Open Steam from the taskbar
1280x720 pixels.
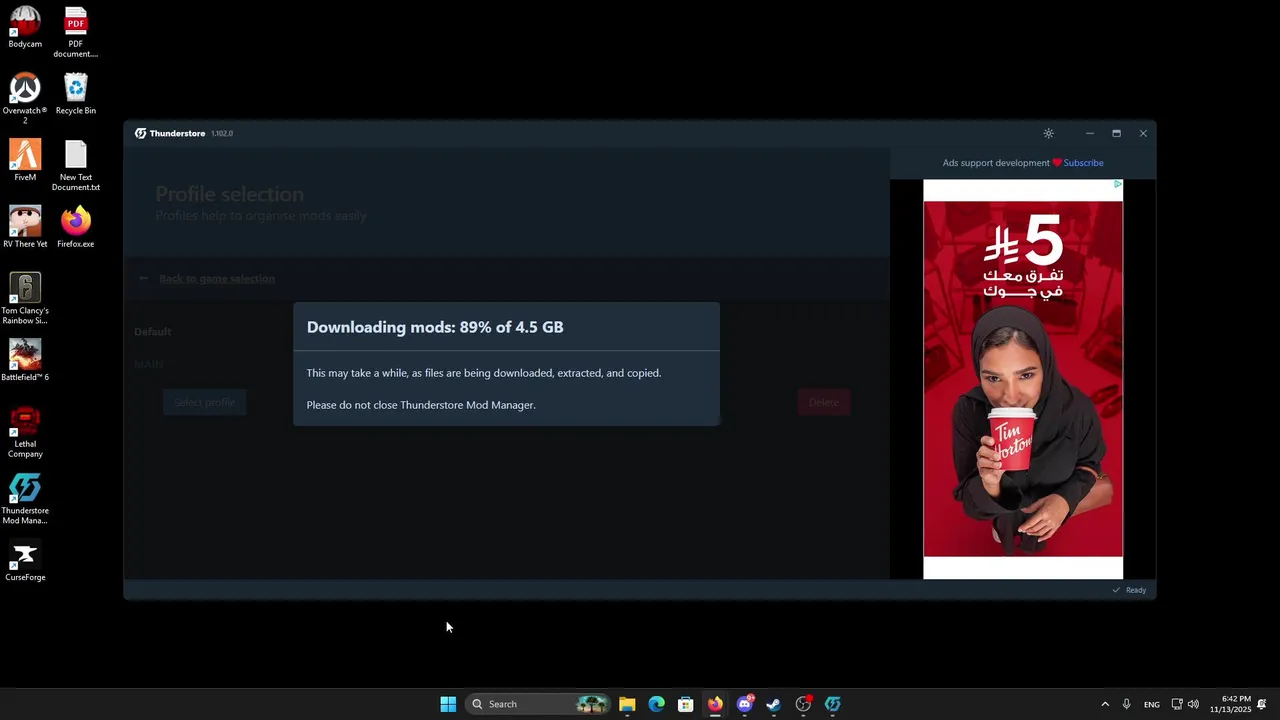(773, 704)
